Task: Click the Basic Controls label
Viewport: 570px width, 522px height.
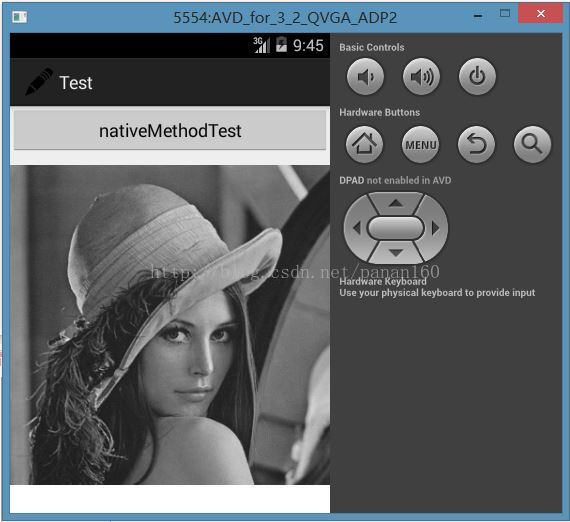Action: 372,47
